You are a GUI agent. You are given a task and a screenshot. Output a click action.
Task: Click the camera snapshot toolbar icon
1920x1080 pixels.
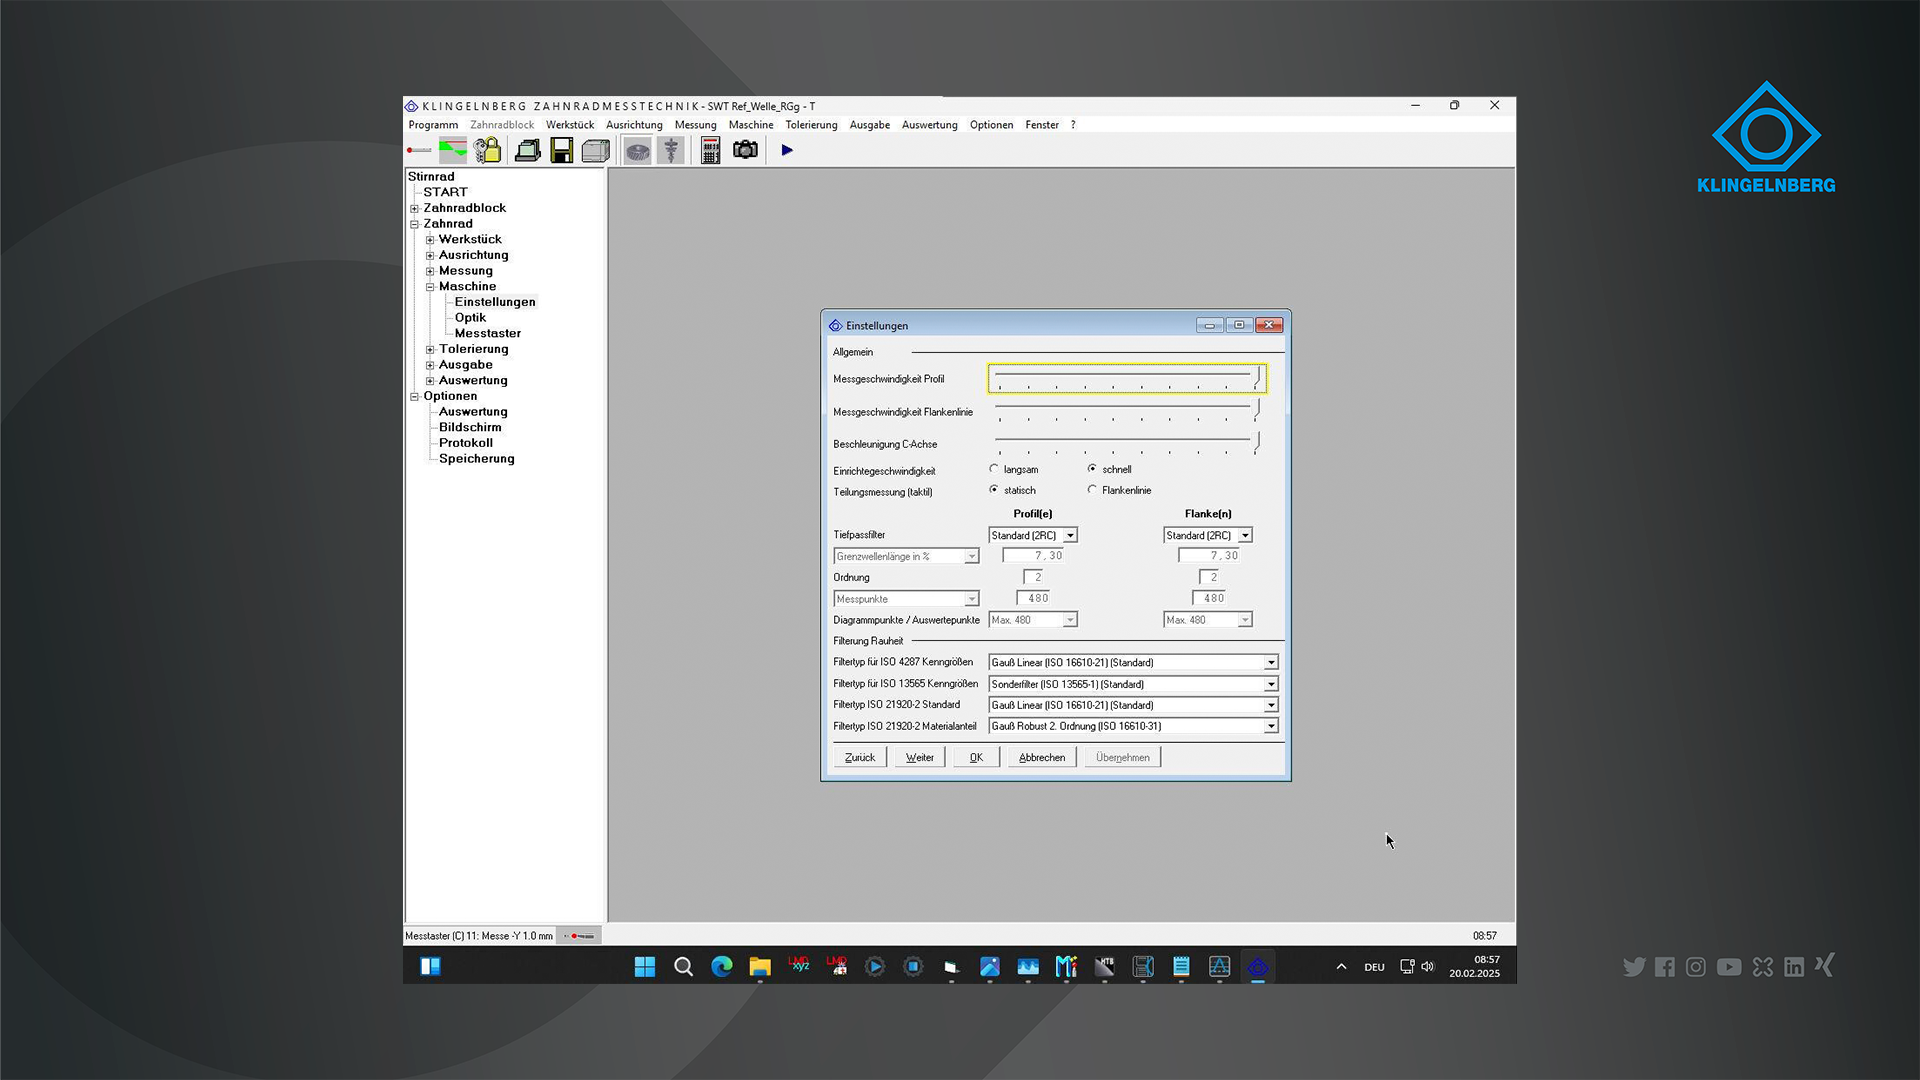(745, 150)
